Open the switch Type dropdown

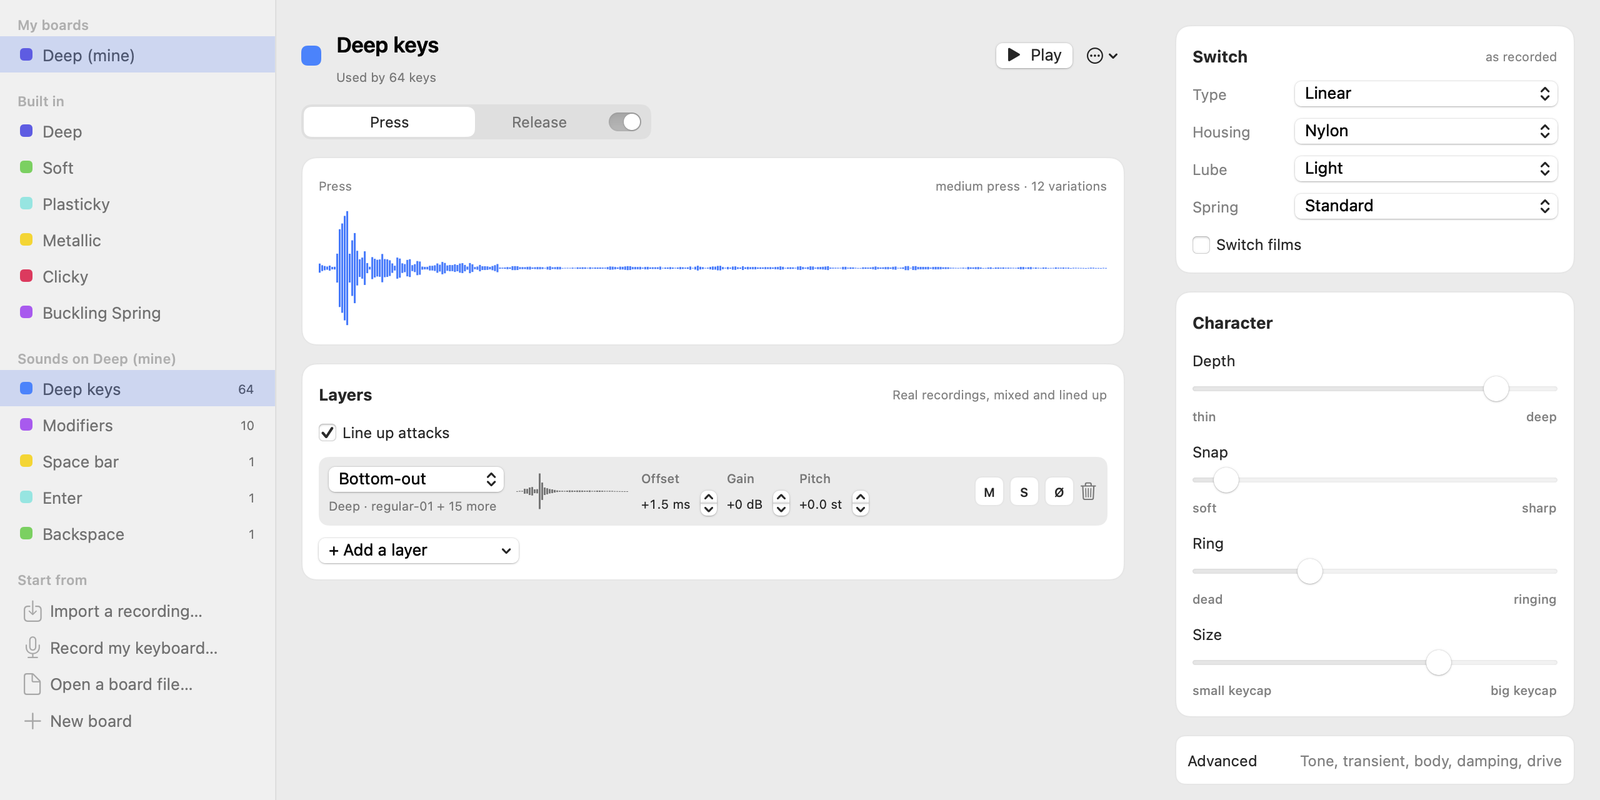[x=1425, y=94]
